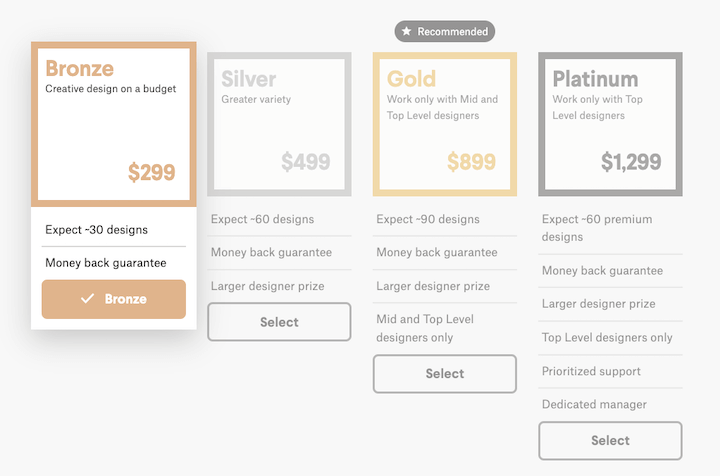Click Bronze's Money back guarantee row

tap(106, 263)
